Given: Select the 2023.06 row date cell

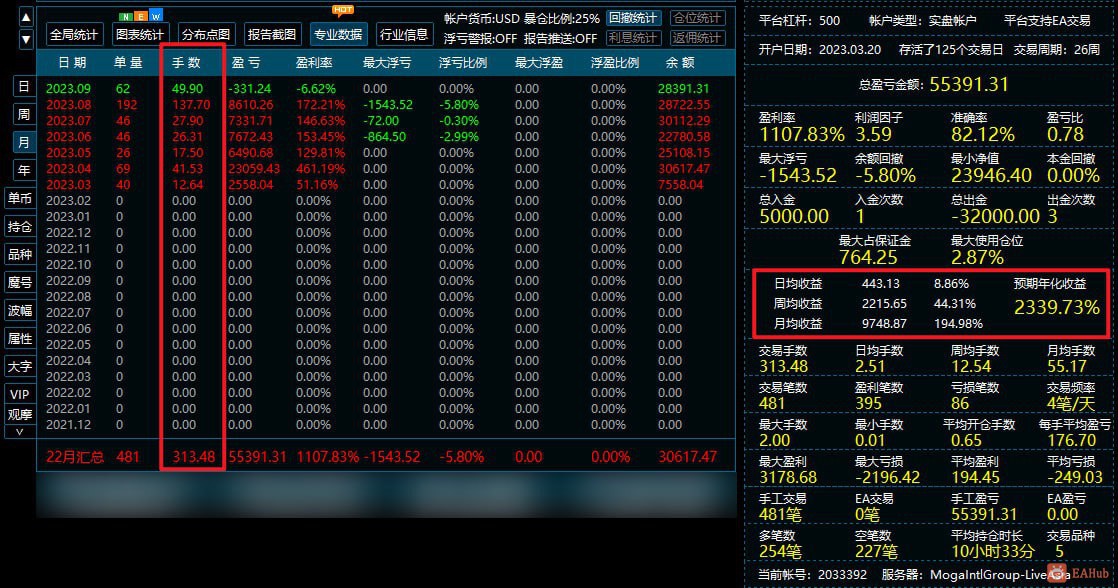Looking at the screenshot, I should click(68, 137).
